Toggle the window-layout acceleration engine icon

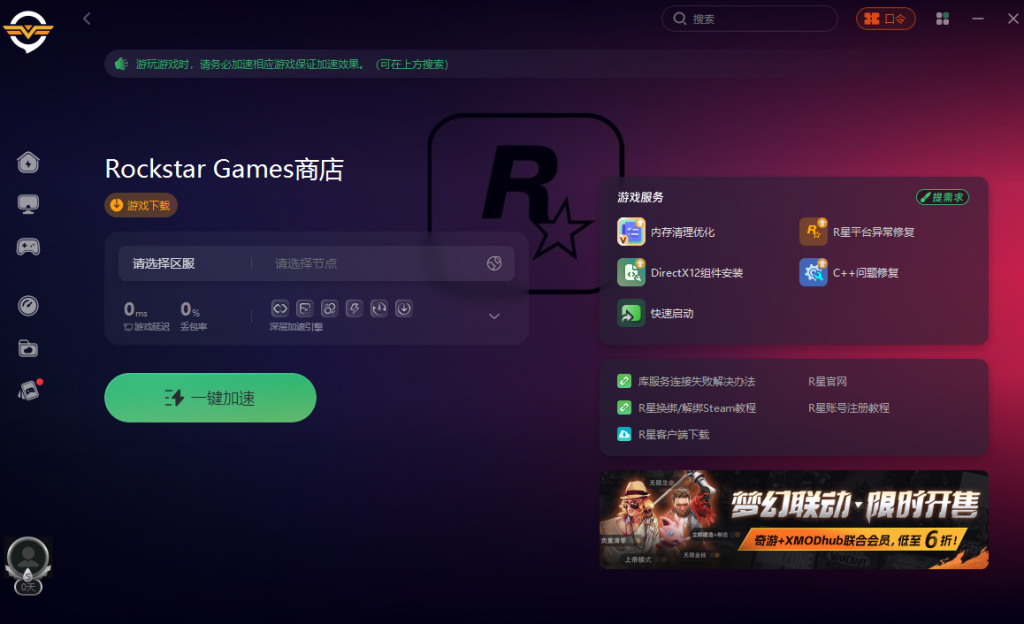pos(305,308)
